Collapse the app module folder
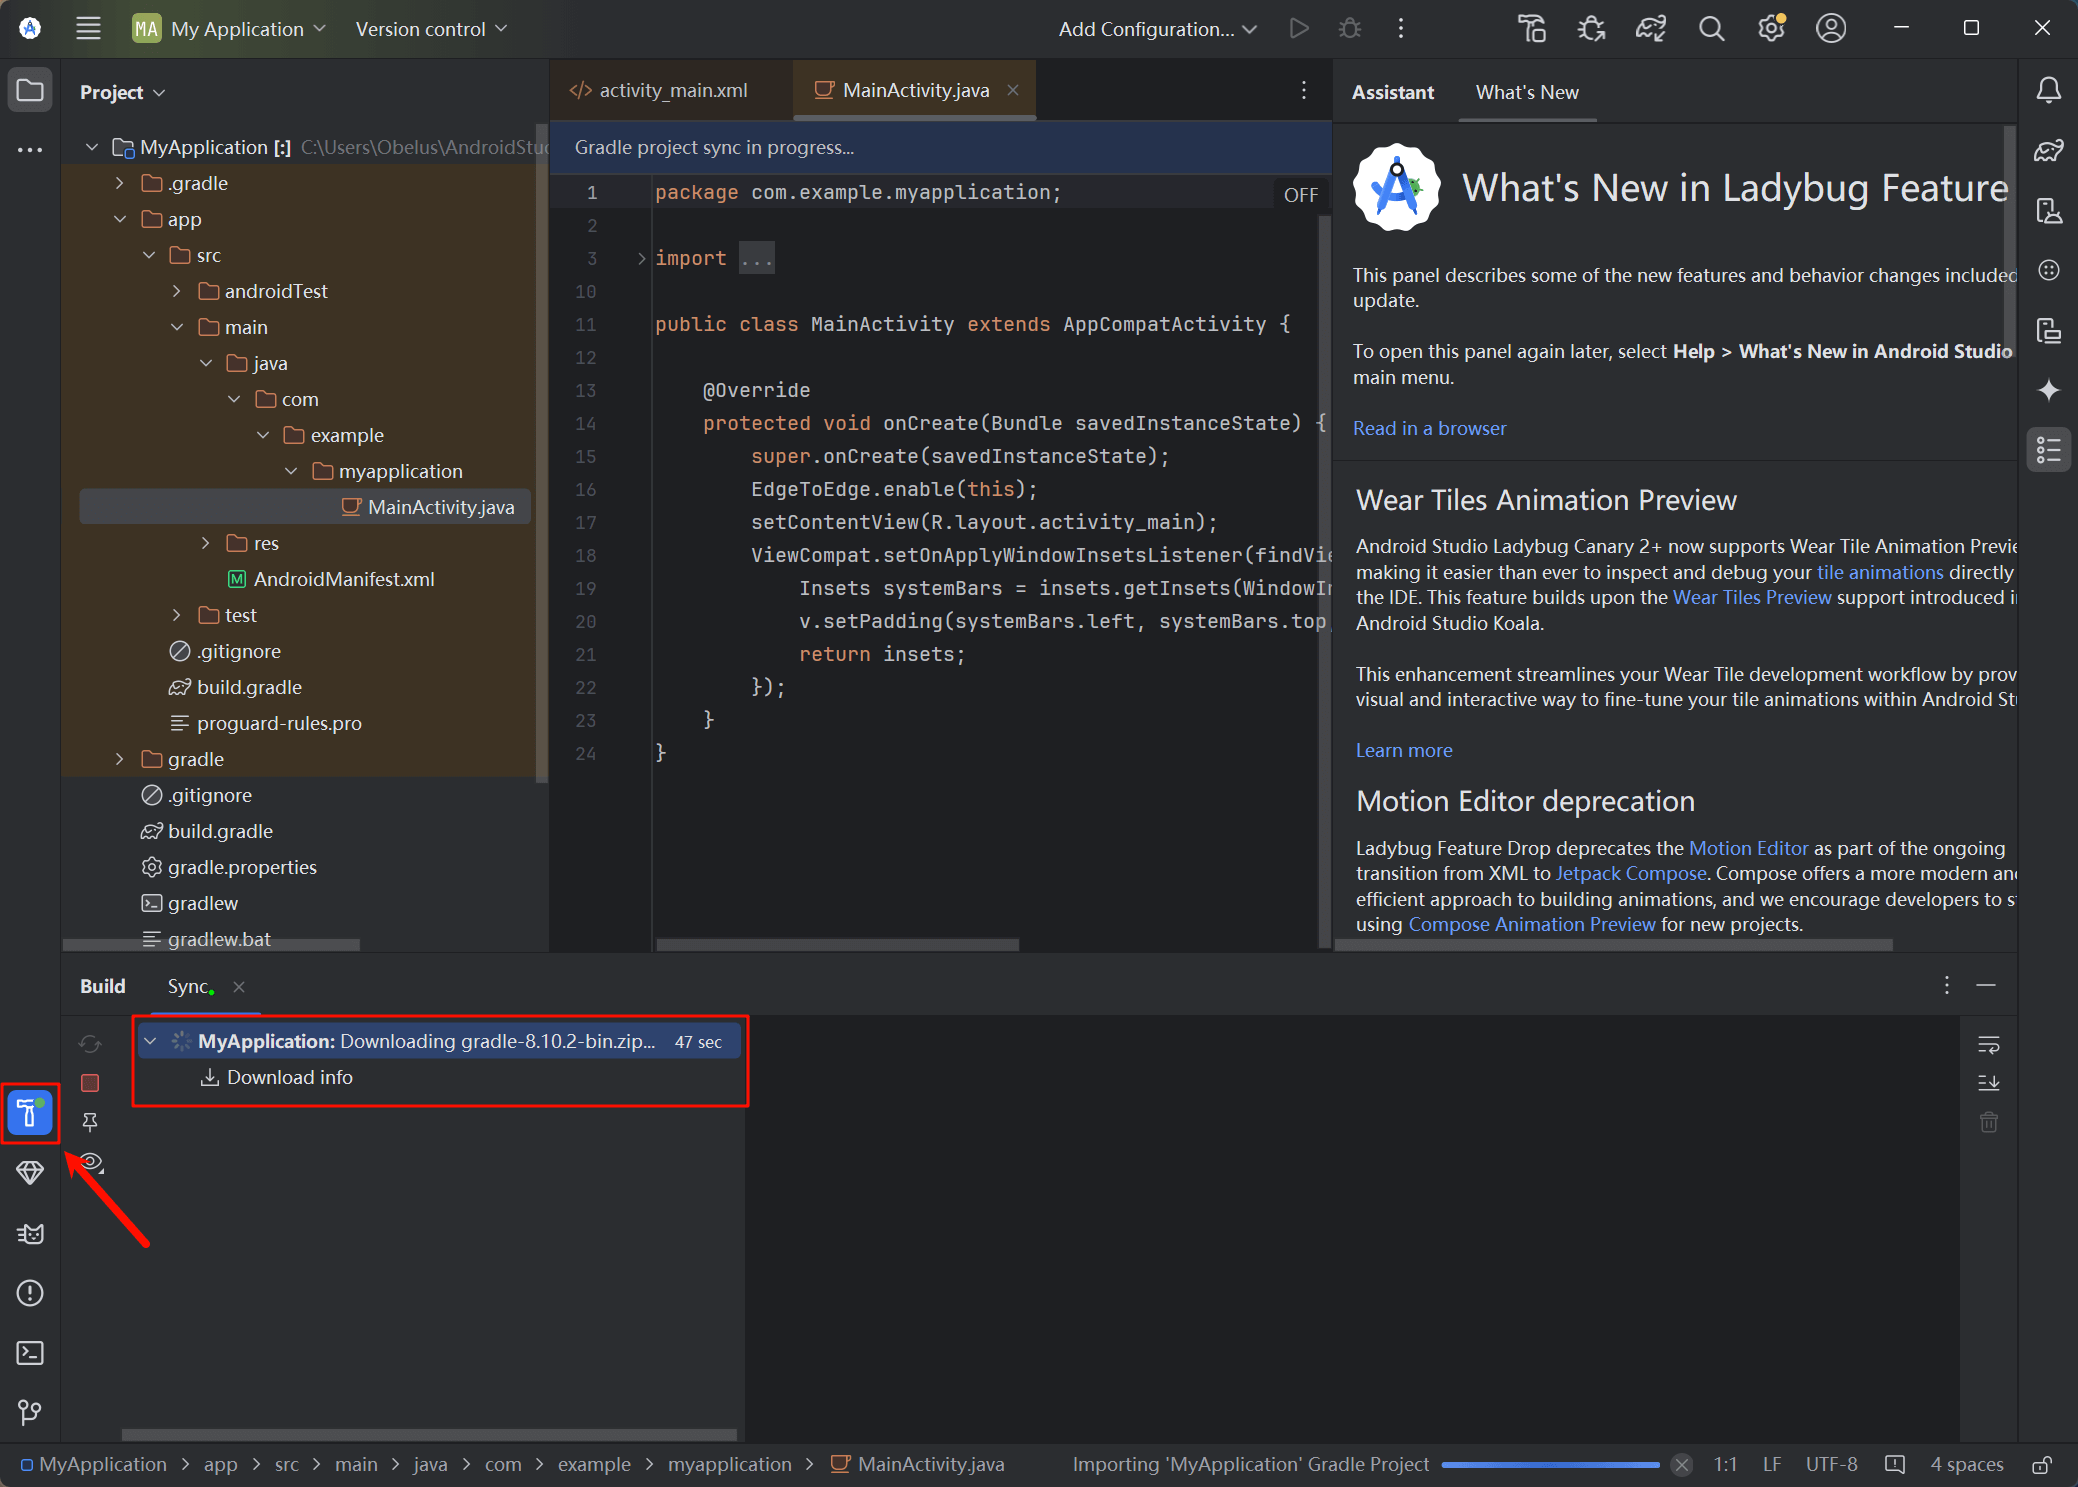 point(120,219)
